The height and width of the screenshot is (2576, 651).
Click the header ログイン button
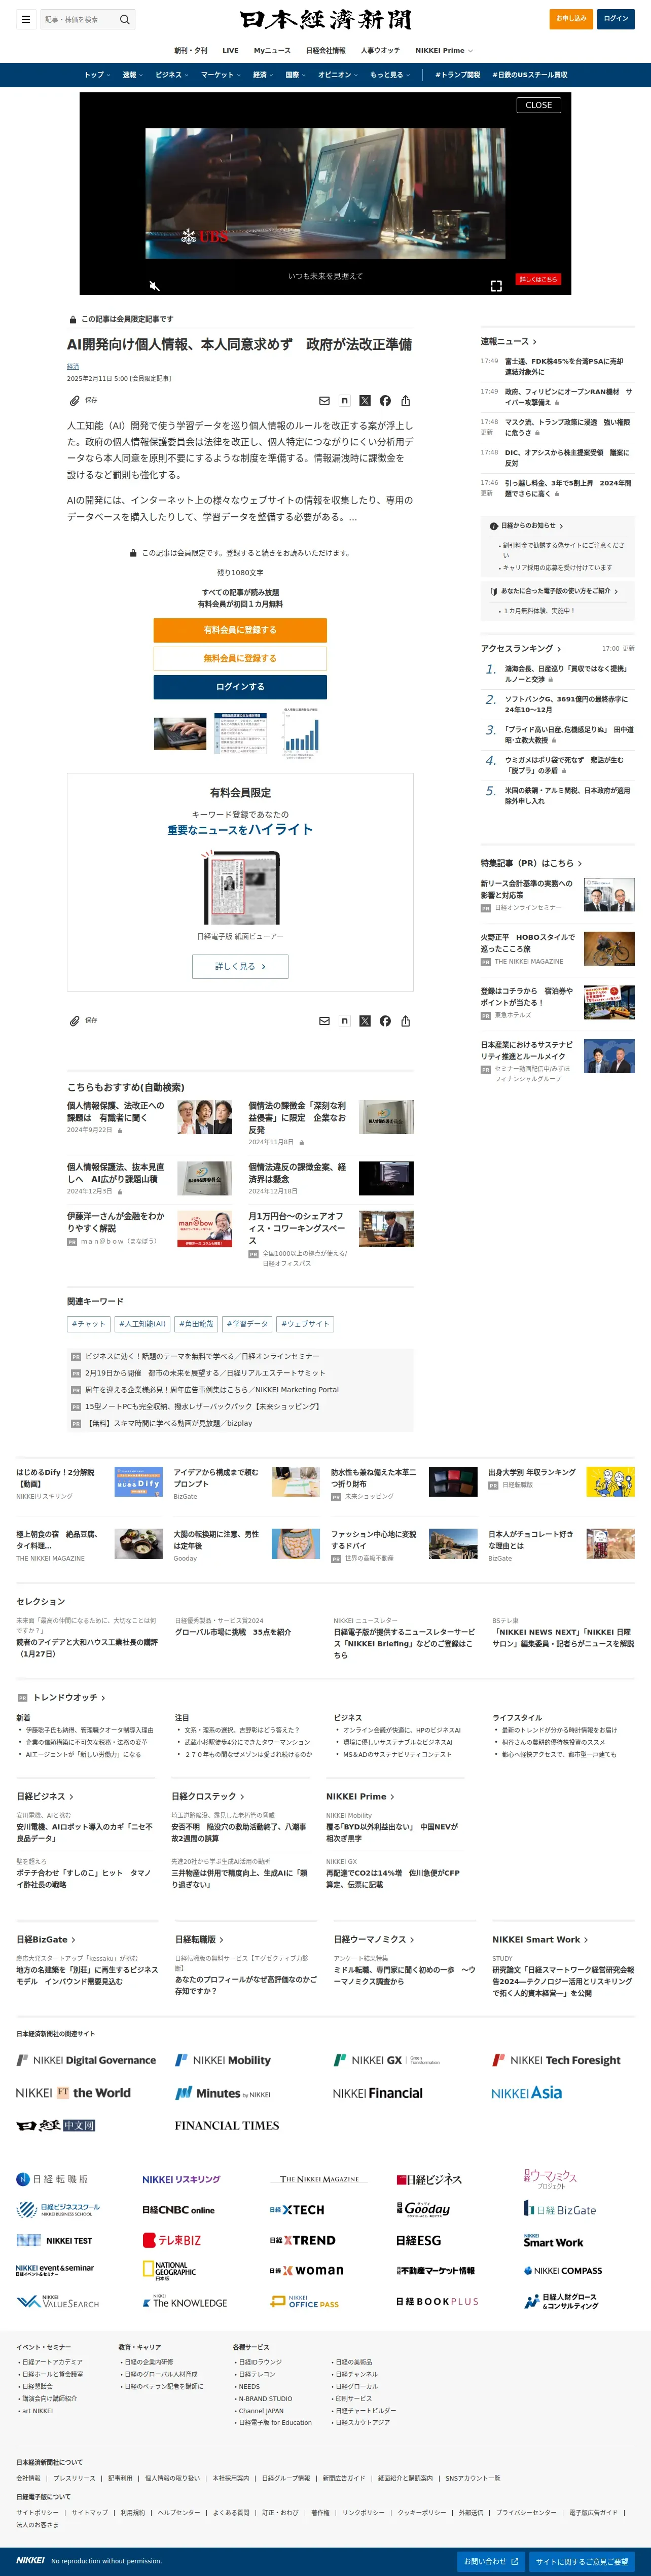[617, 18]
